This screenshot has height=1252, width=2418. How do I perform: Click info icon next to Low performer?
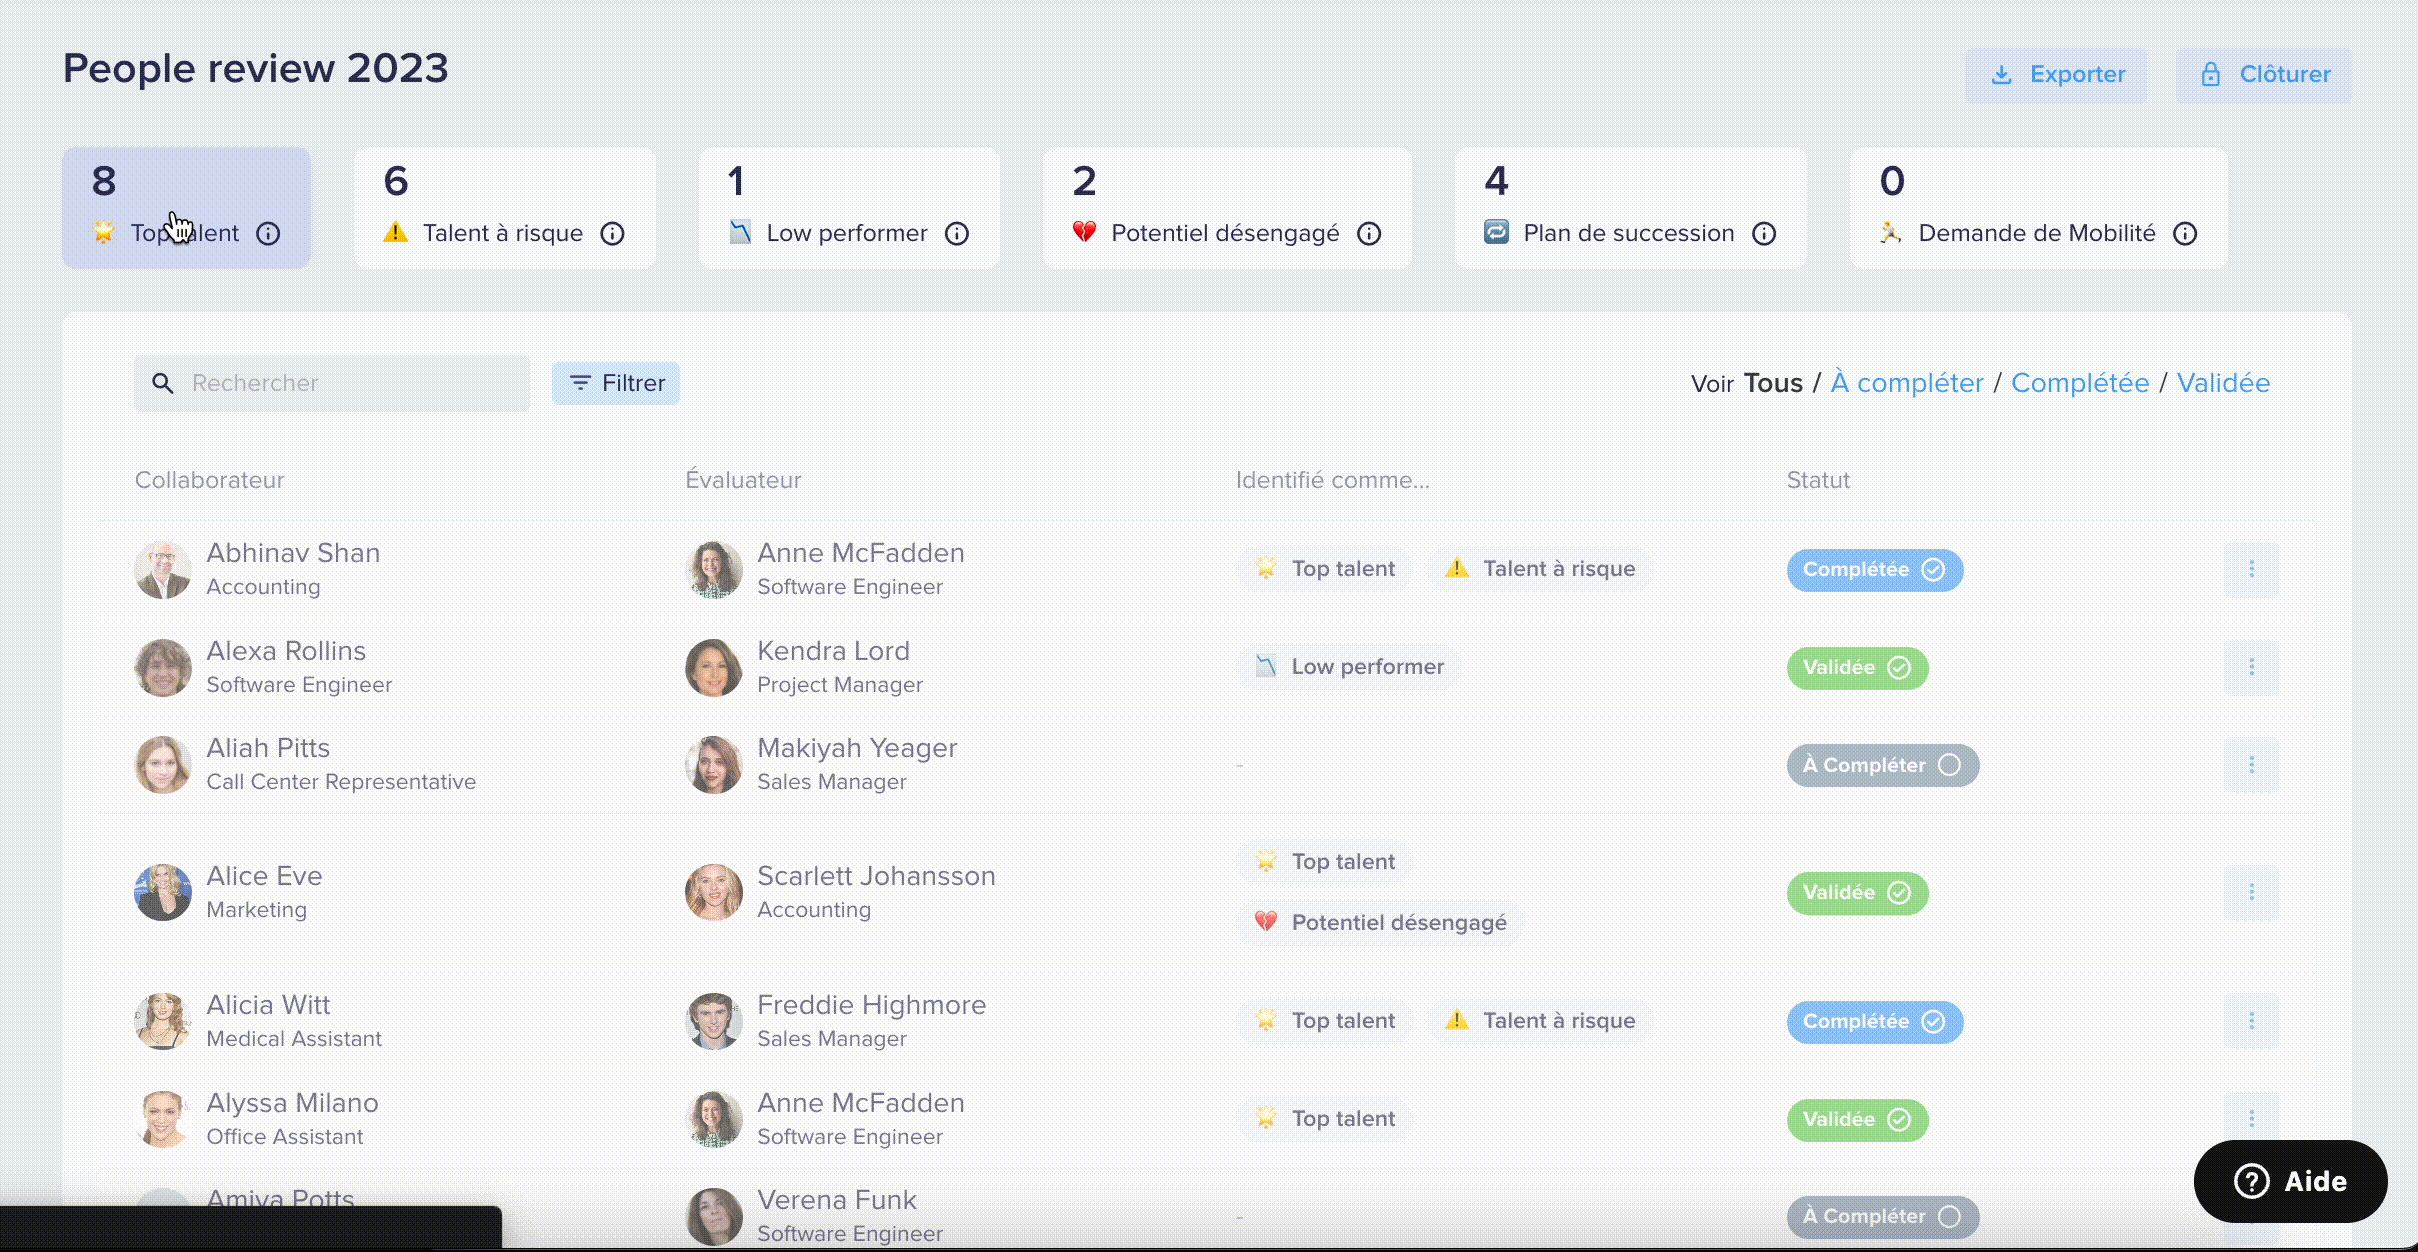coord(957,233)
